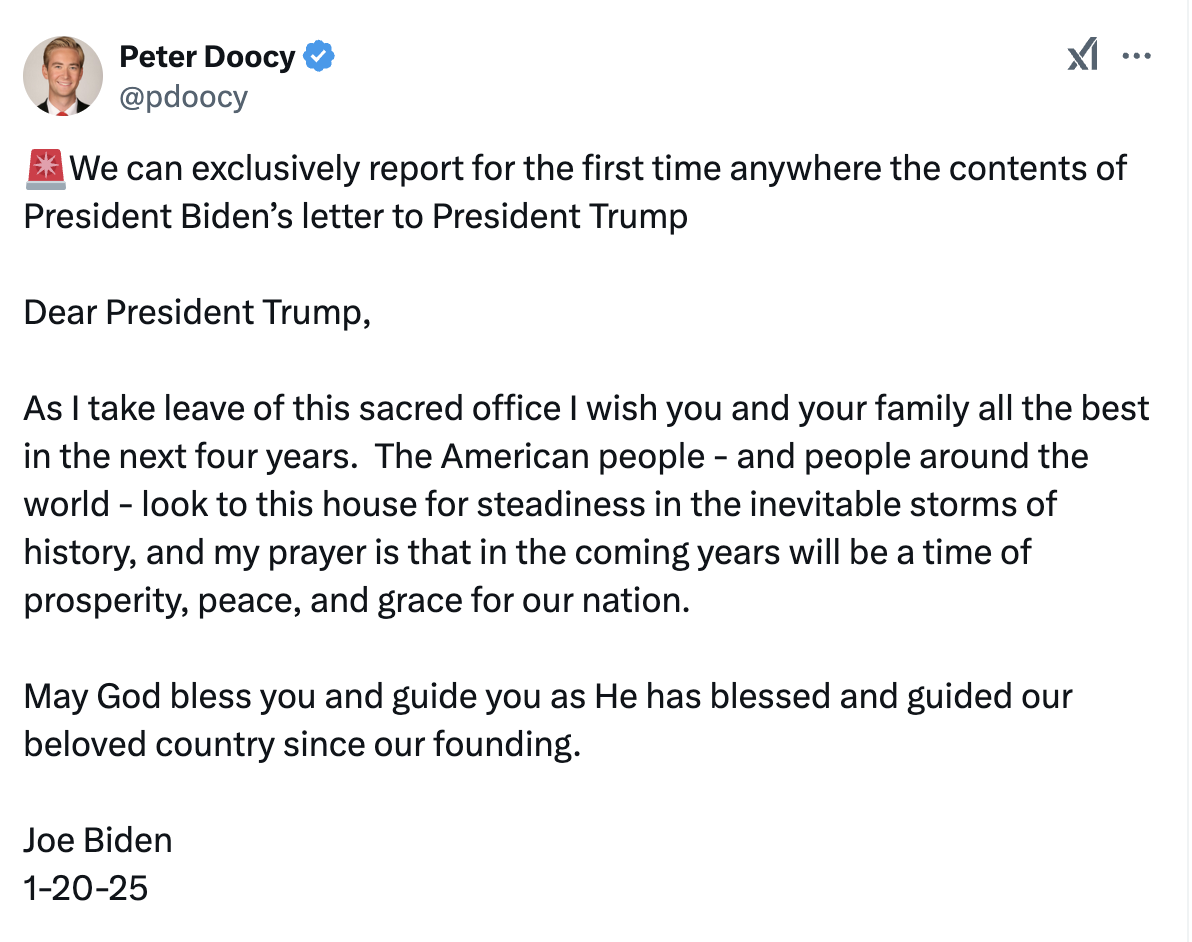Screen dimensions: 1192x942
Task: Click the line starting "history, and my prayer"
Action: [527, 553]
